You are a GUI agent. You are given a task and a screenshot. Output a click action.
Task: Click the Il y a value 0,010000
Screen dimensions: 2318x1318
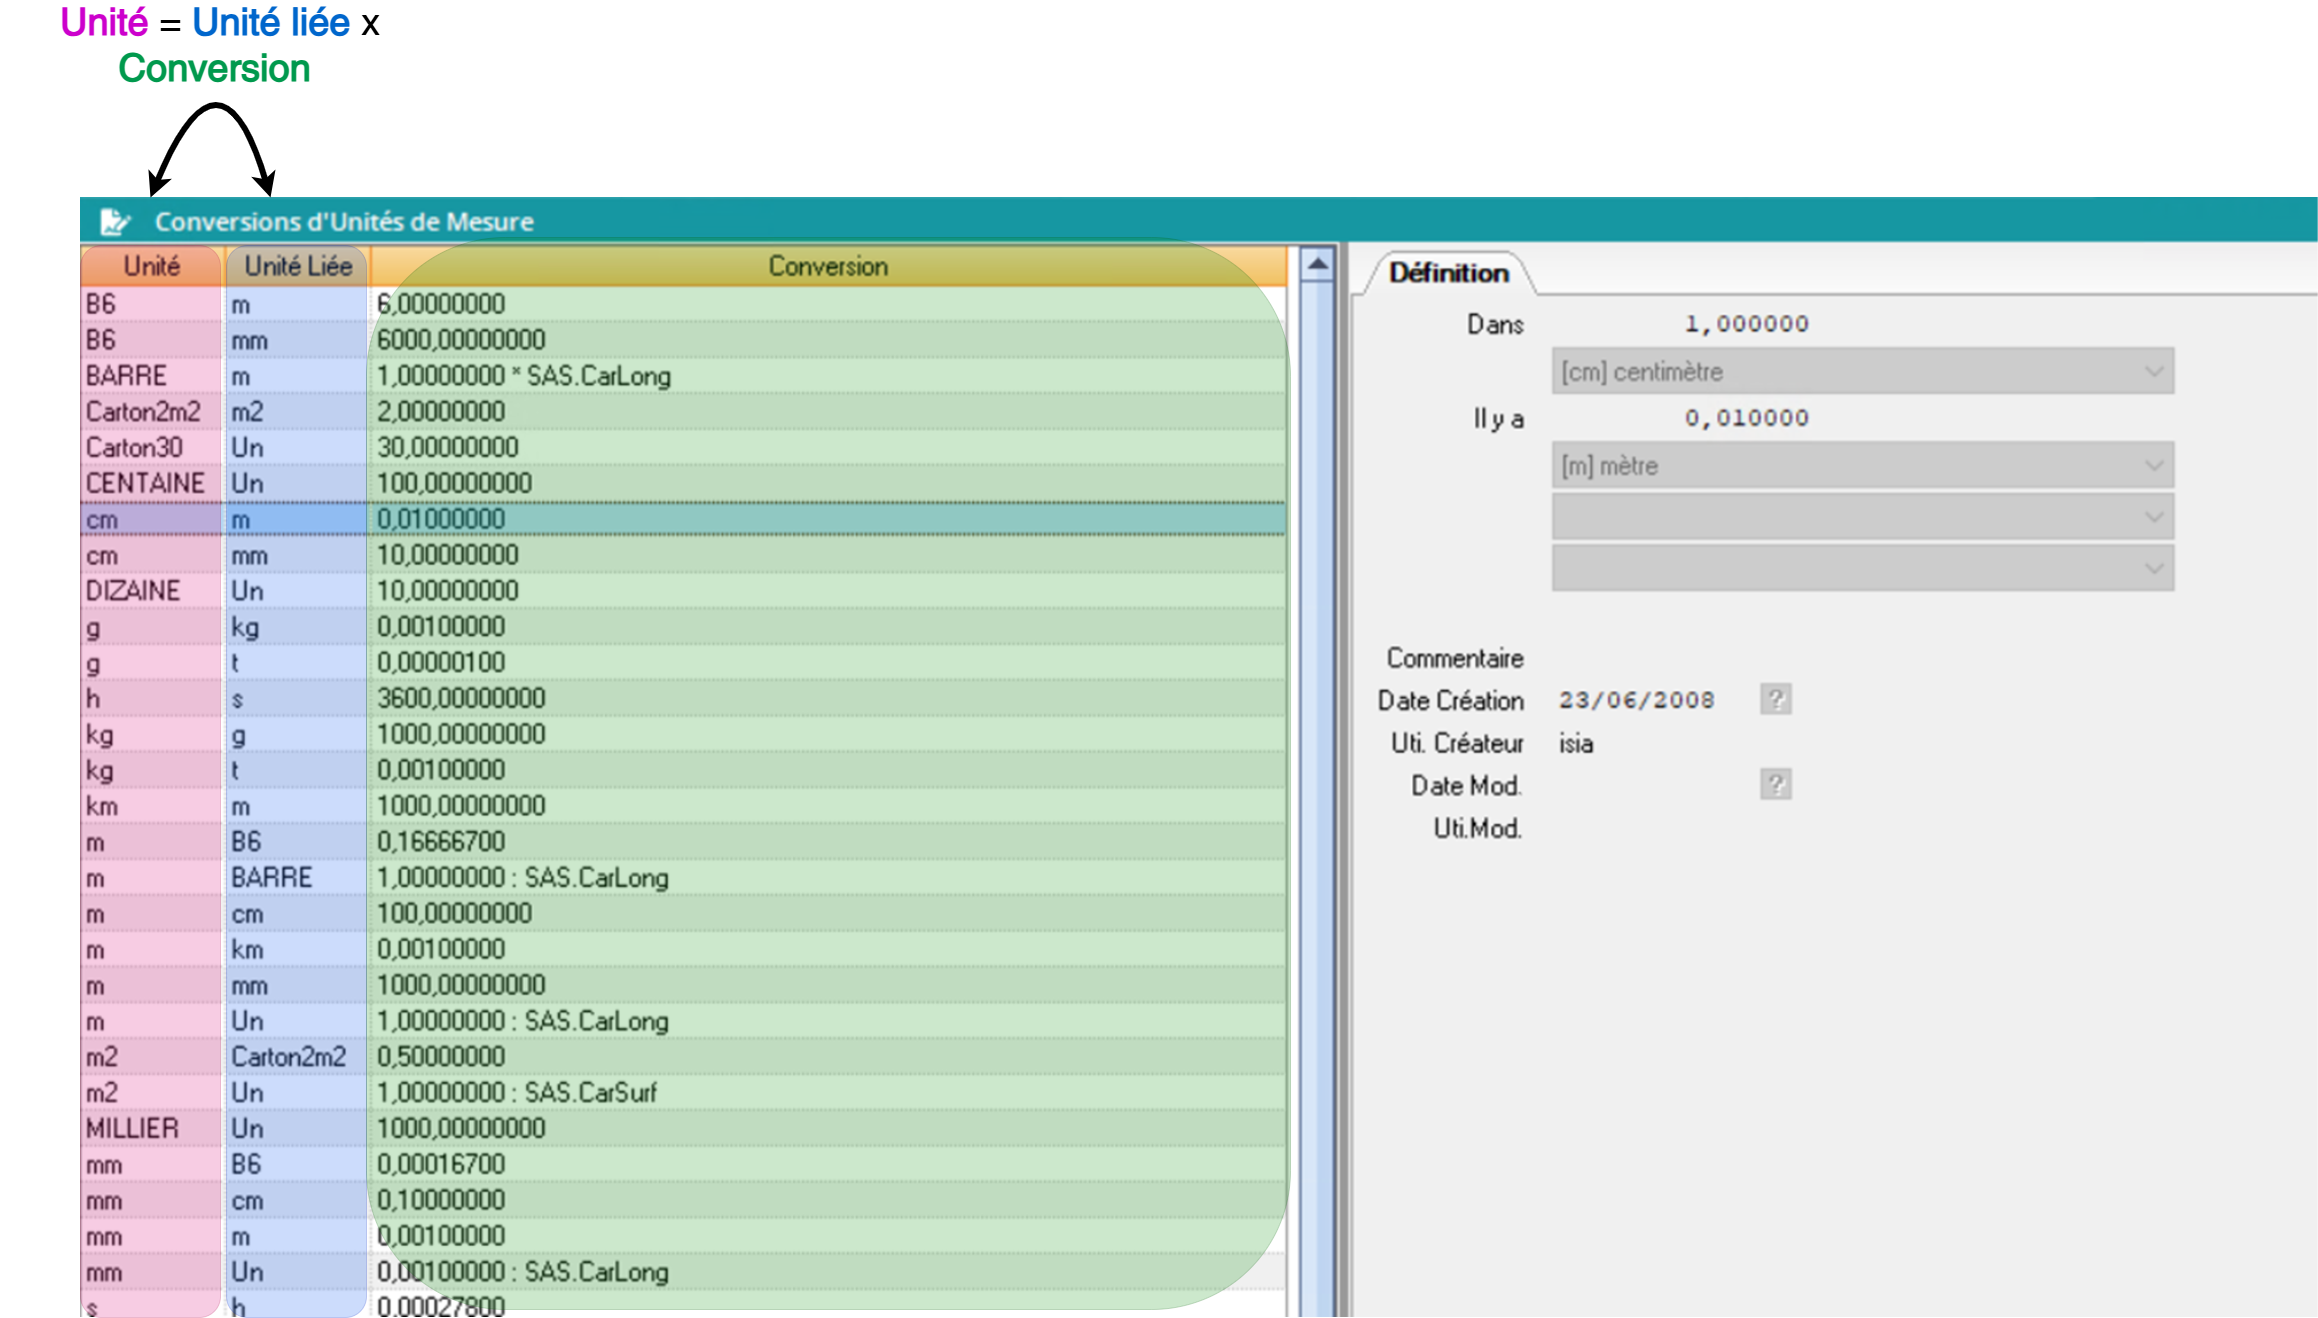[1746, 418]
